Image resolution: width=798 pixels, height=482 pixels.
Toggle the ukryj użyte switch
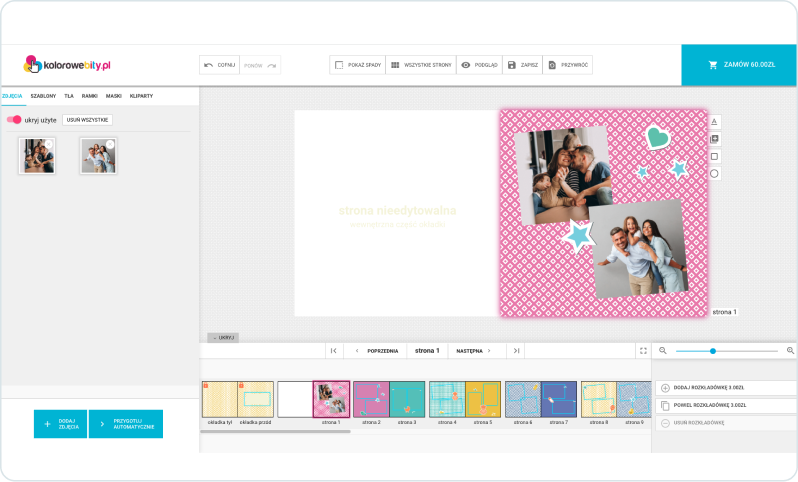[14, 120]
